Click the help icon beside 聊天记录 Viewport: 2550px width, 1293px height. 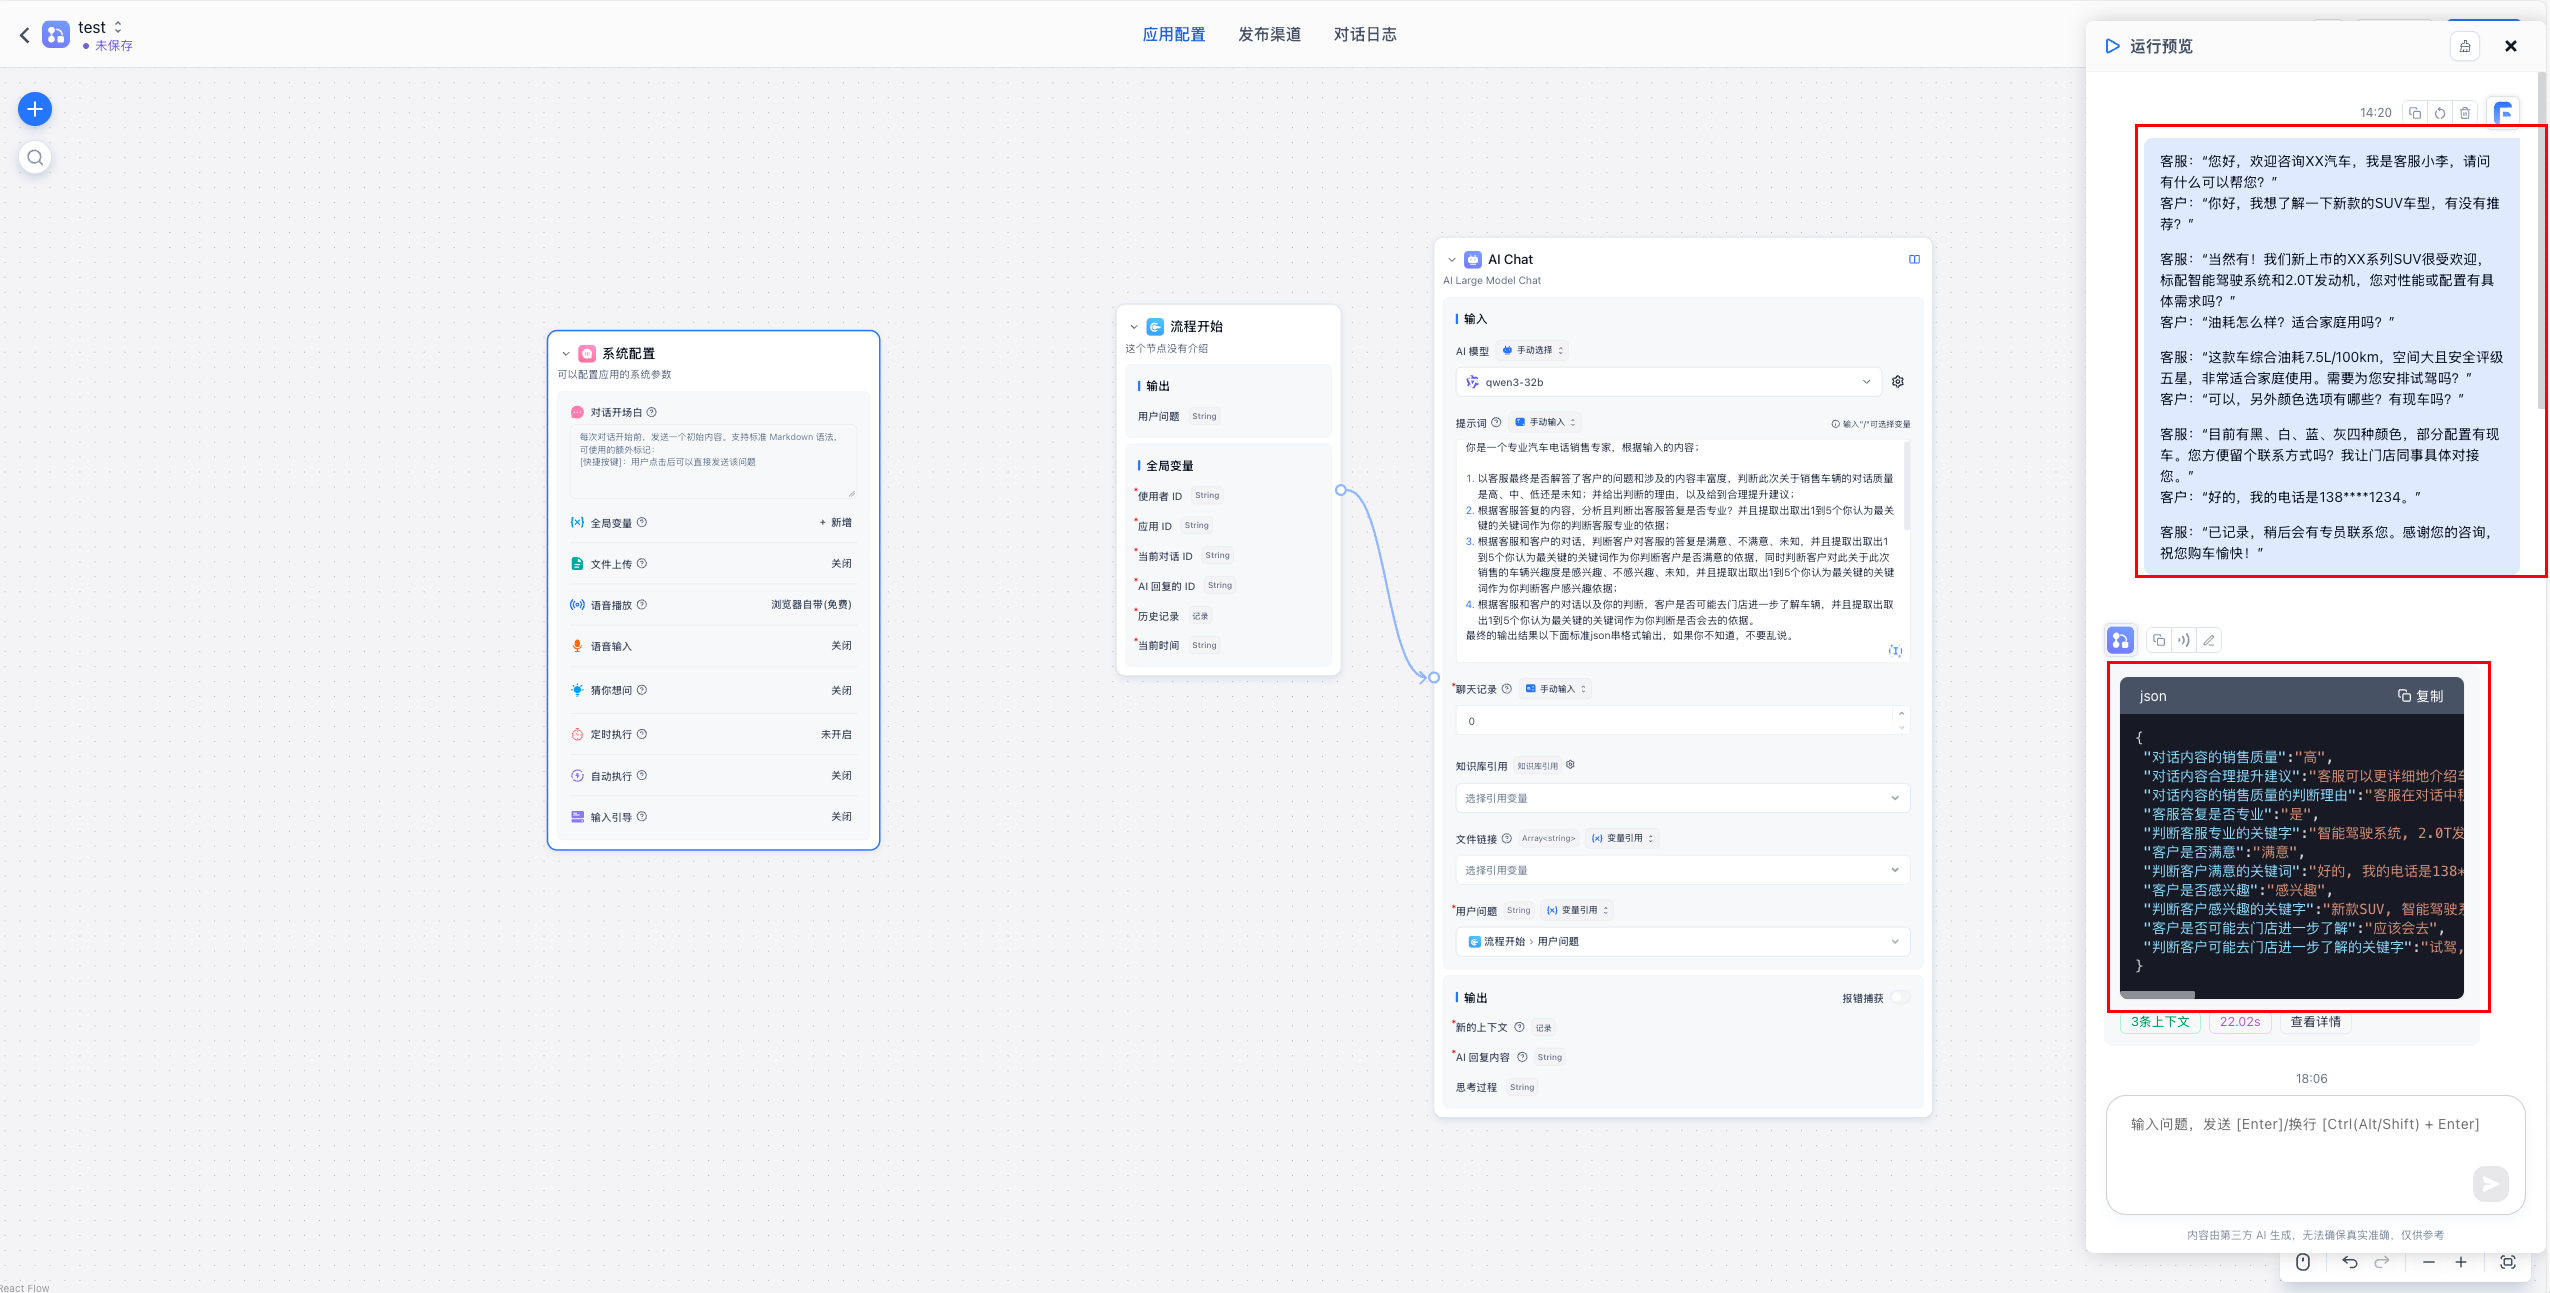pos(1506,689)
